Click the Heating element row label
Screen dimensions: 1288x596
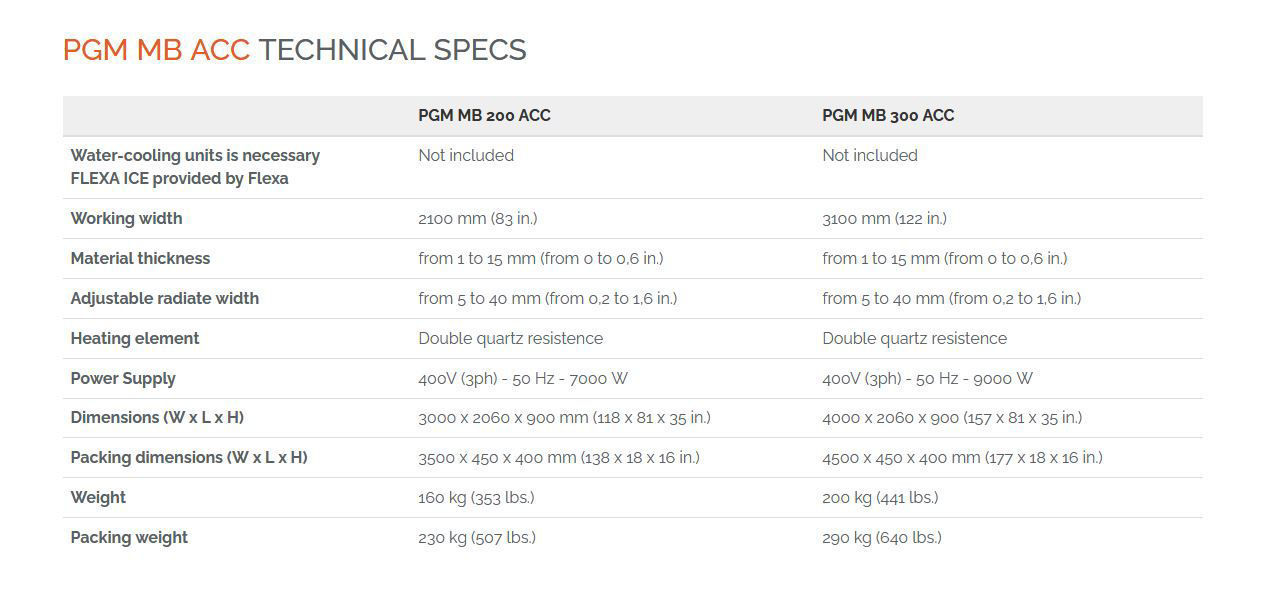coord(135,338)
